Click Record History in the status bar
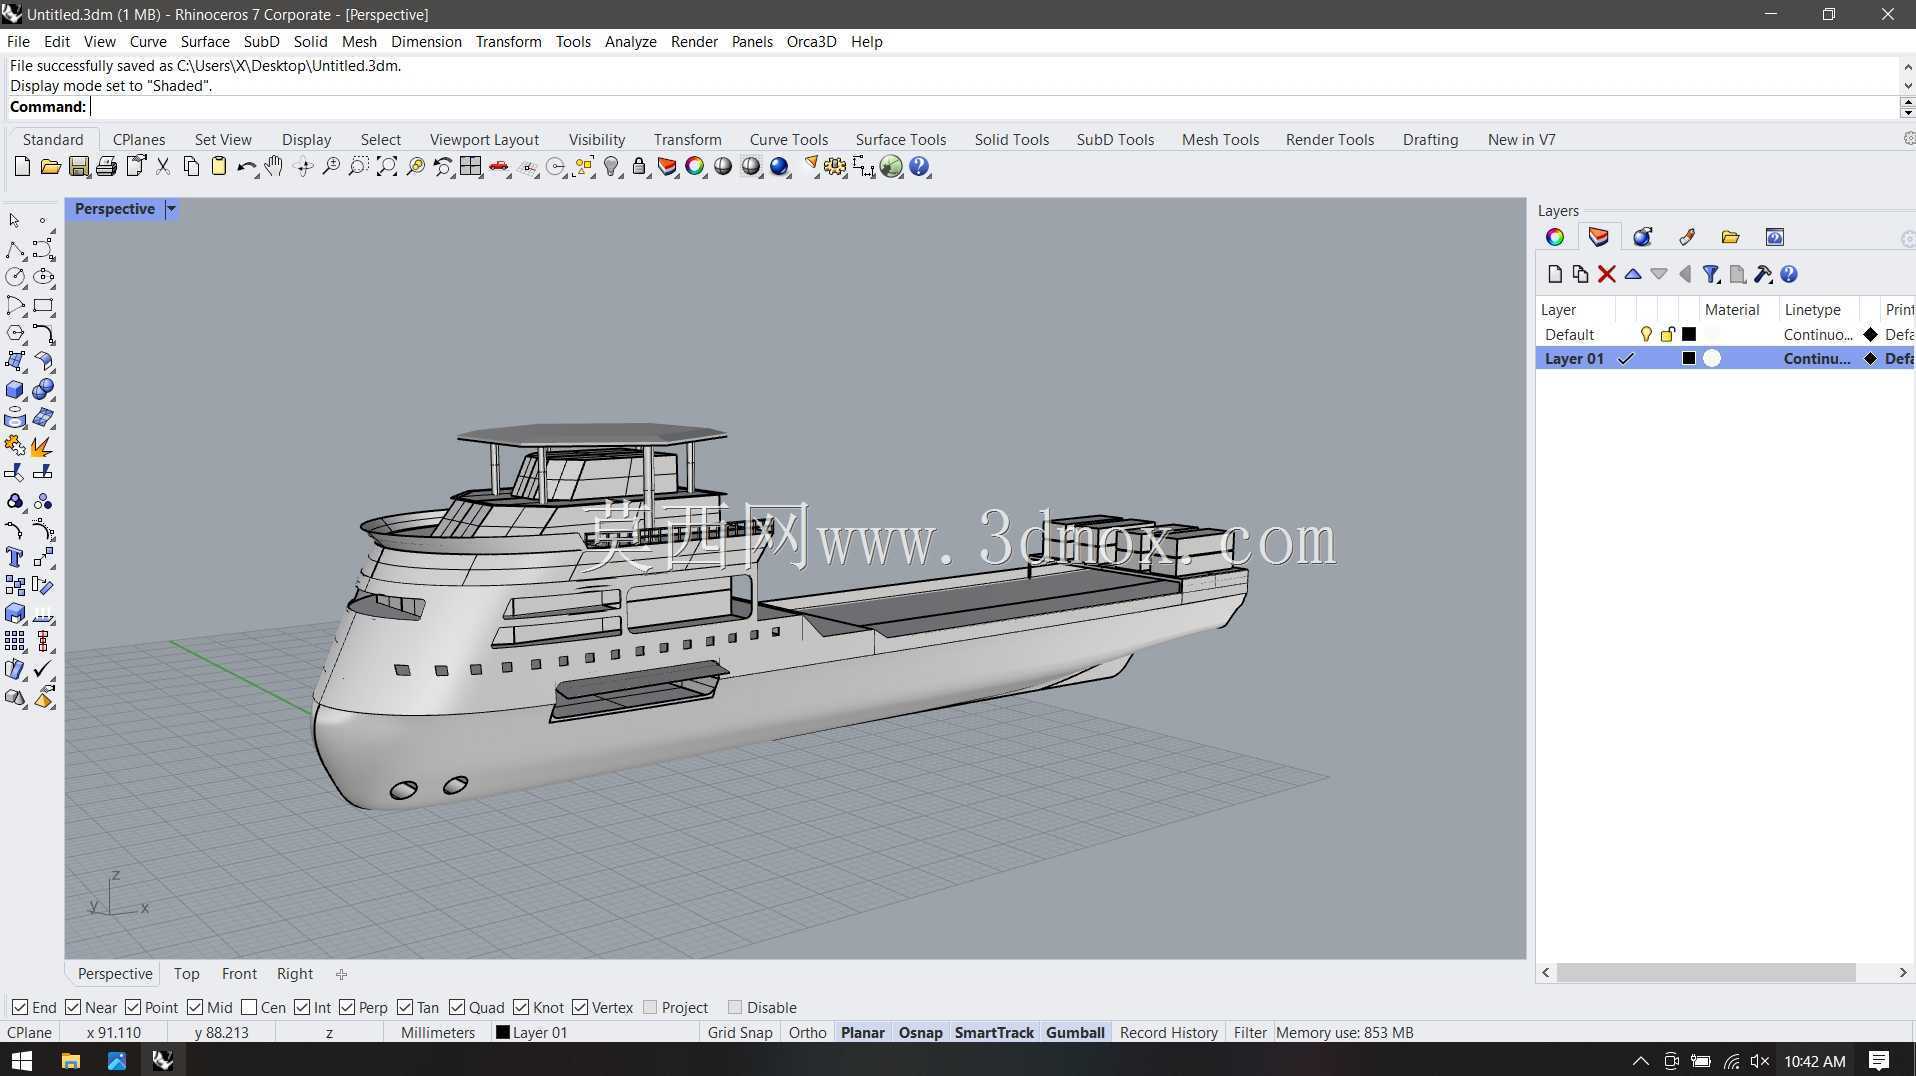 click(x=1168, y=1032)
